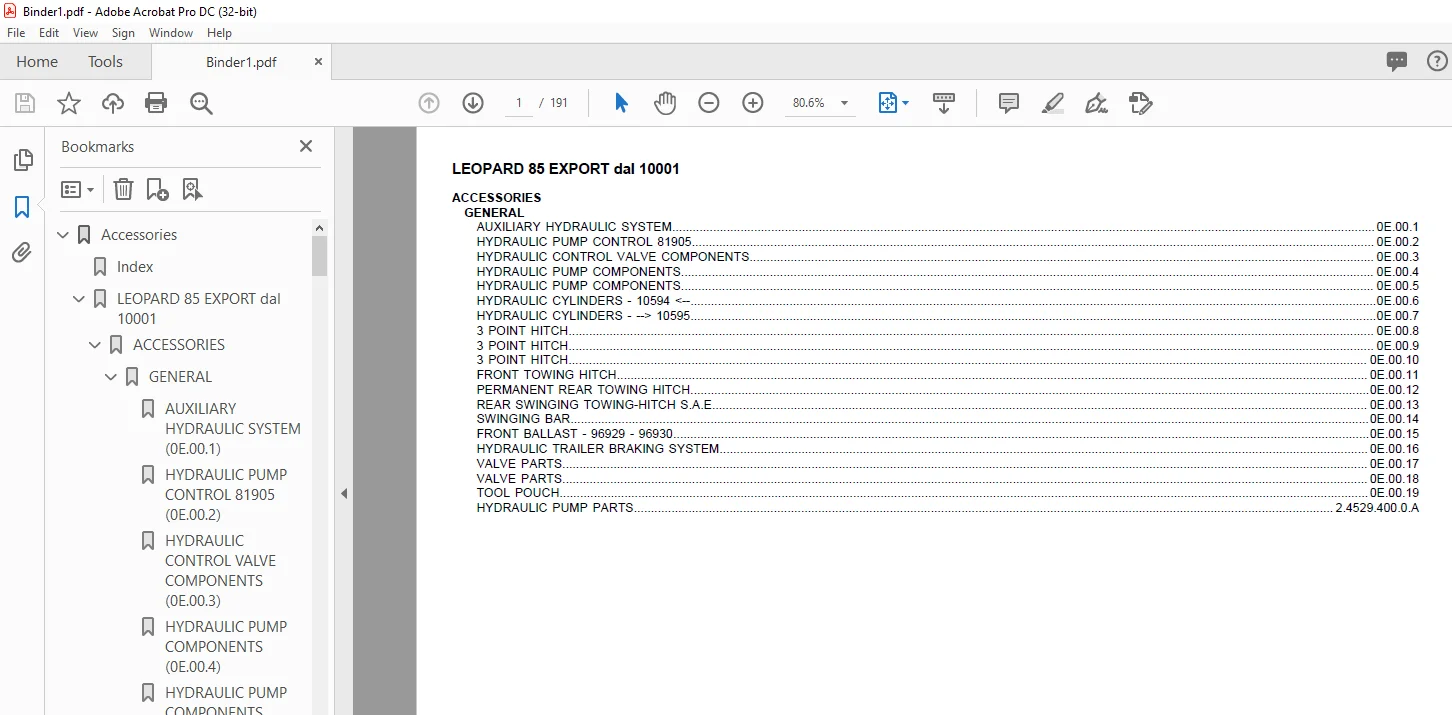Open the Sign document pen tool
Image resolution: width=1452 pixels, height=715 pixels.
1097,103
